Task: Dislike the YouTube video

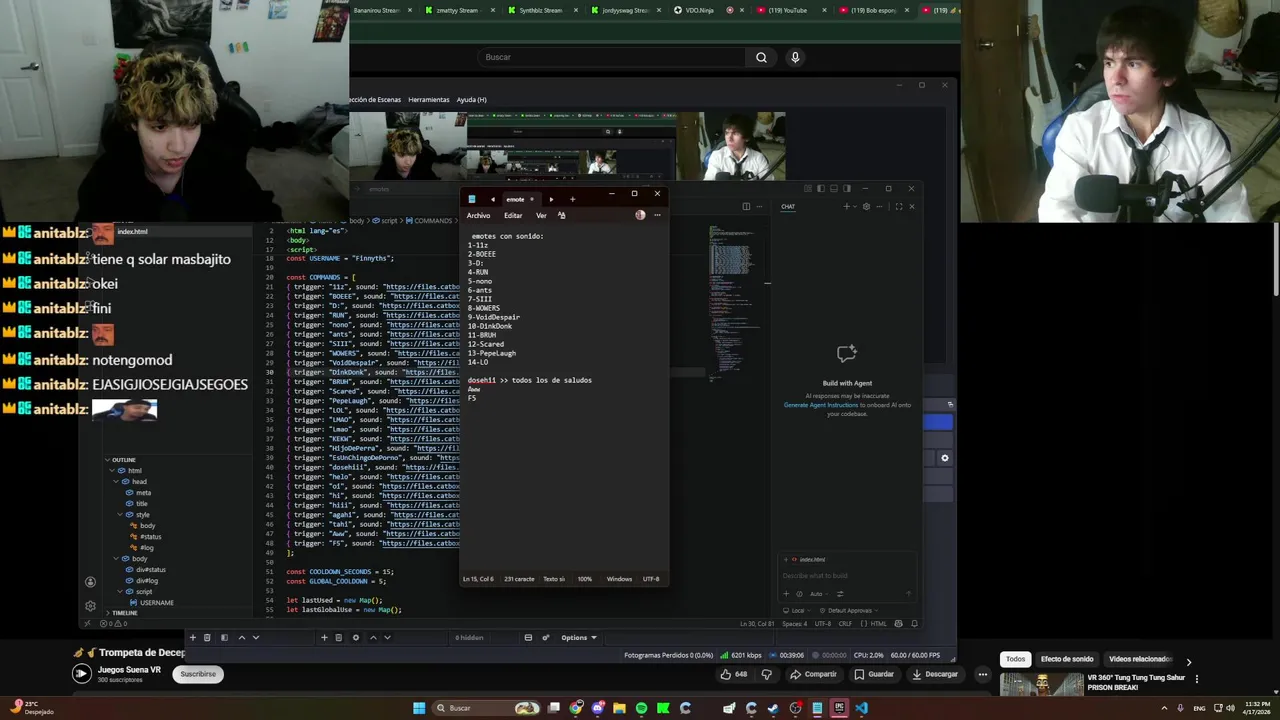Action: (x=767, y=674)
